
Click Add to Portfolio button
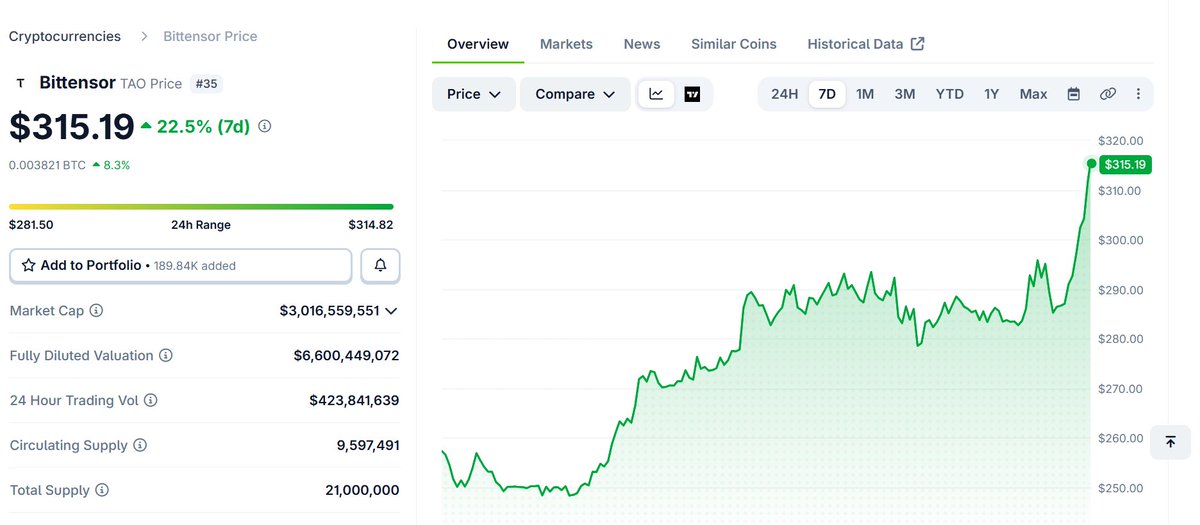click(x=181, y=266)
